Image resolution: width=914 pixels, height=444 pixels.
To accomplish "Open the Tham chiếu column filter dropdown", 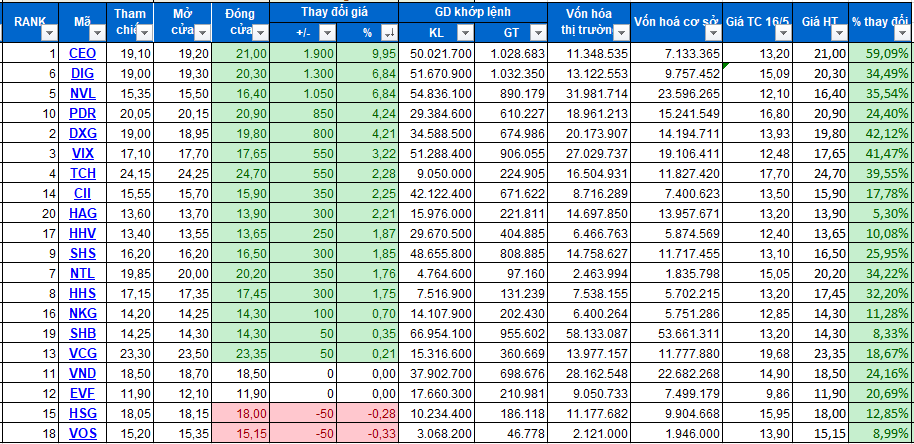I will (143, 33).
